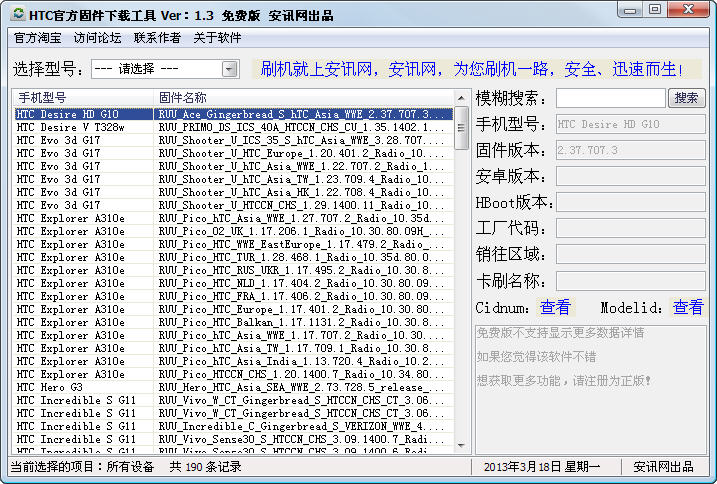Focus the 模糊搜索 search input field
The width and height of the screenshot is (717, 484).
610,98
